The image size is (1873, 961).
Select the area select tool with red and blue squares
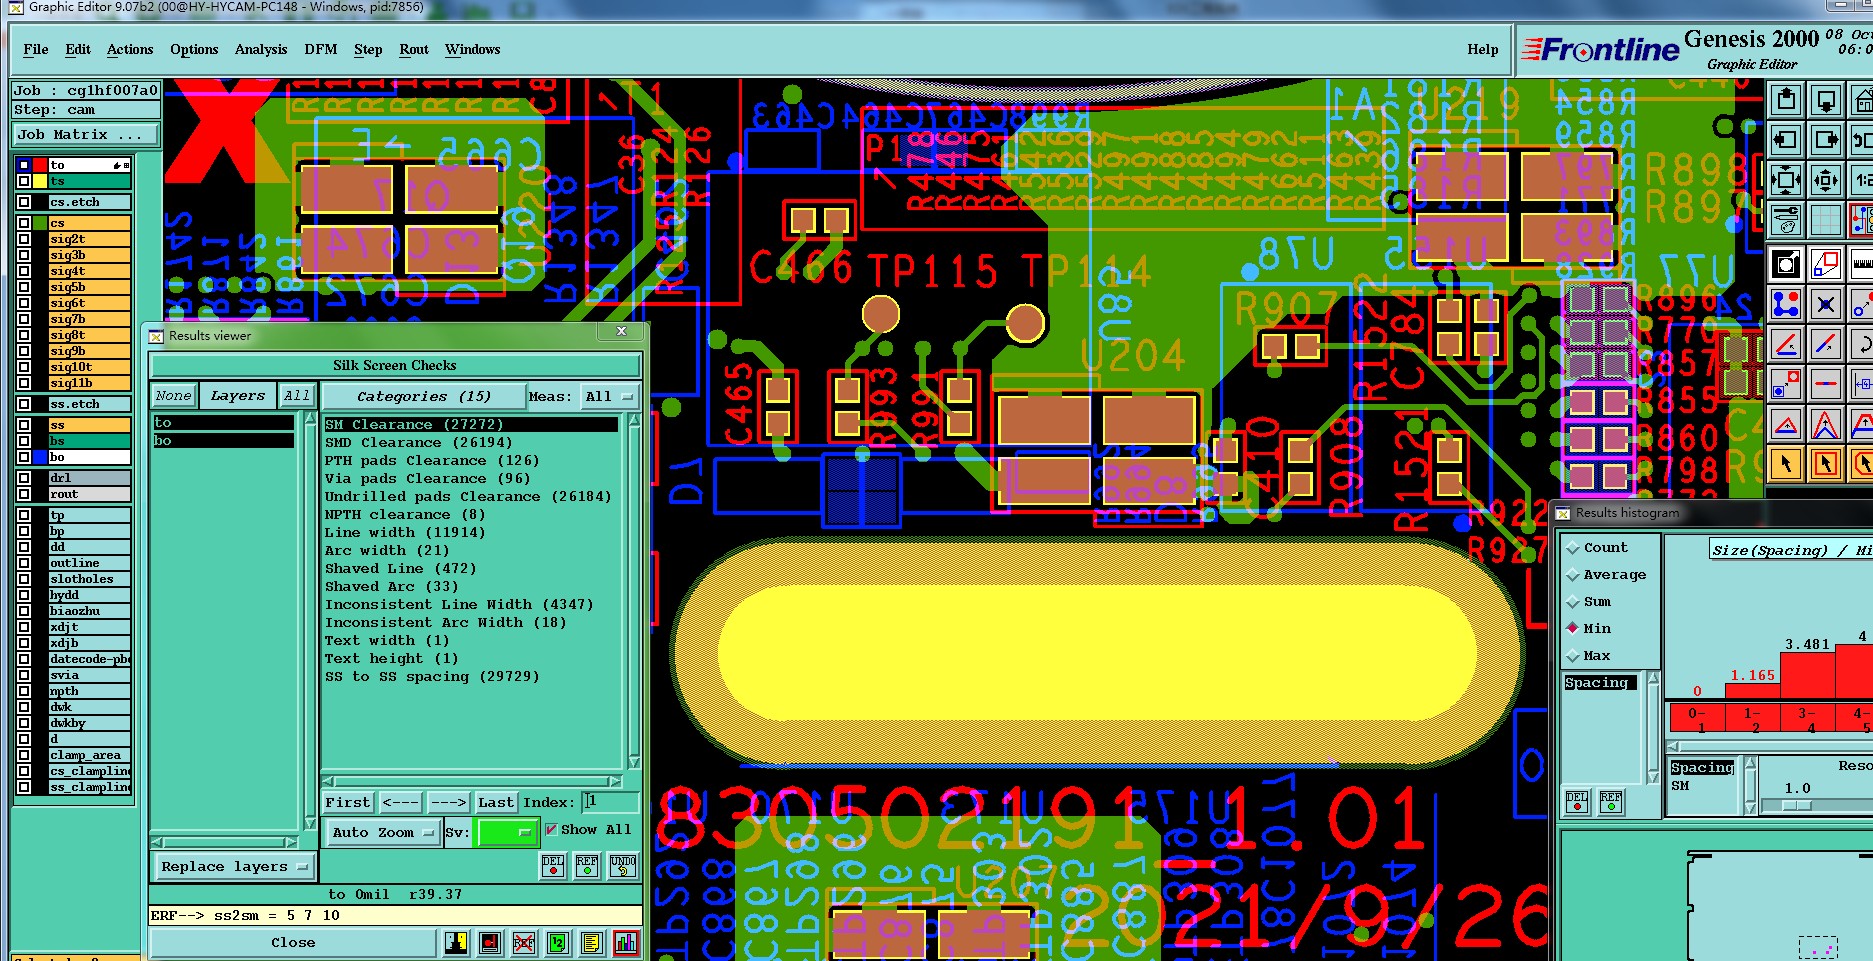point(1826,264)
